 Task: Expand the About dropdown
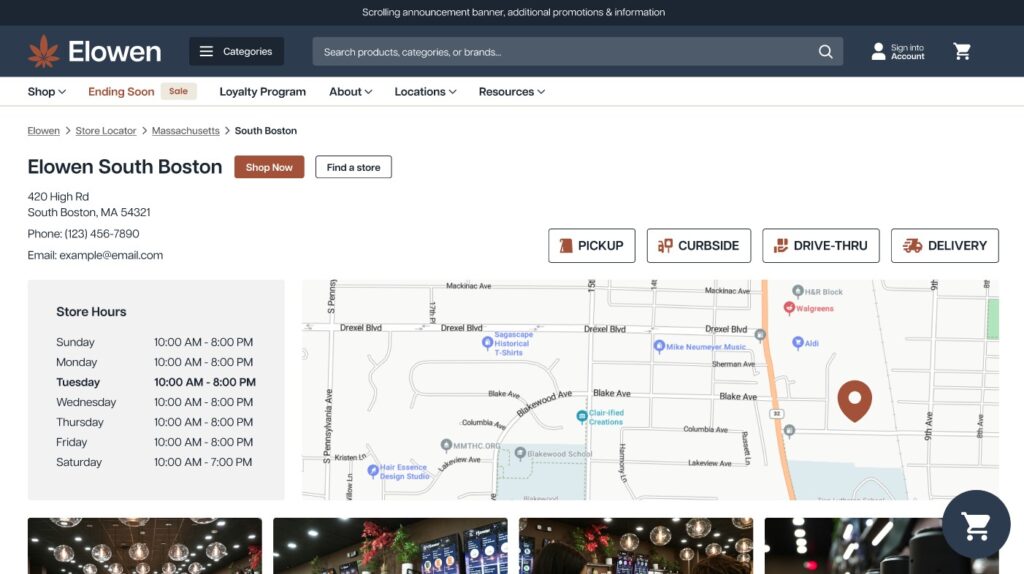point(351,91)
